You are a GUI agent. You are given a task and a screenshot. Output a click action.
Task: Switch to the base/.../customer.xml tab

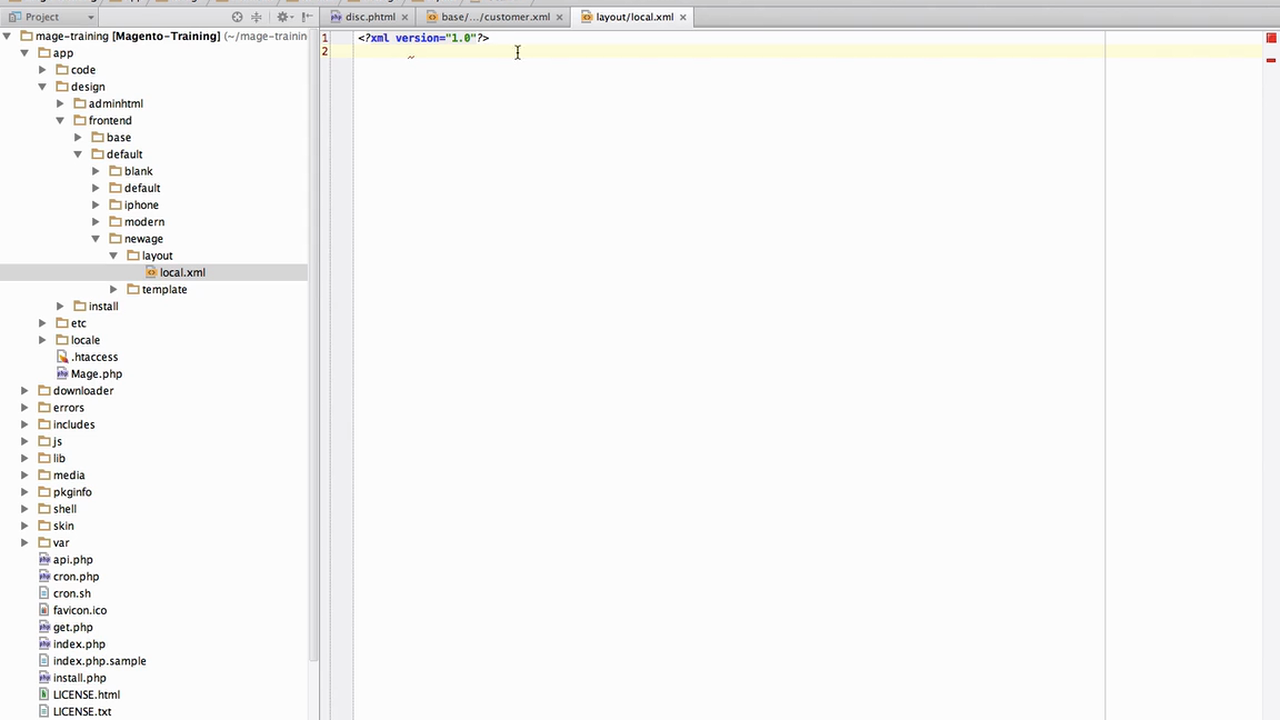click(495, 16)
